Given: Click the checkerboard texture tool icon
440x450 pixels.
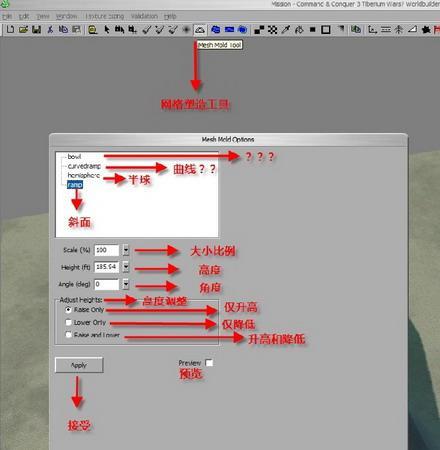Looking at the screenshot, I should (x=273, y=30).
